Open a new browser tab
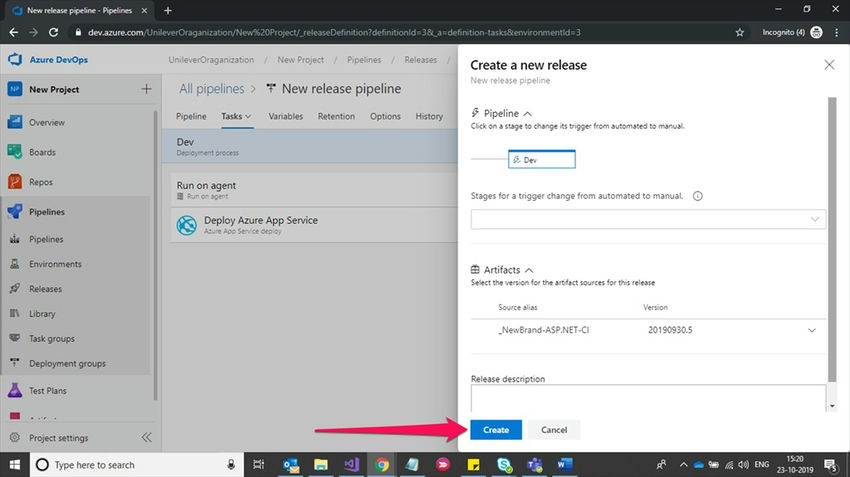Viewport: 850px width, 477px height. tap(168, 10)
